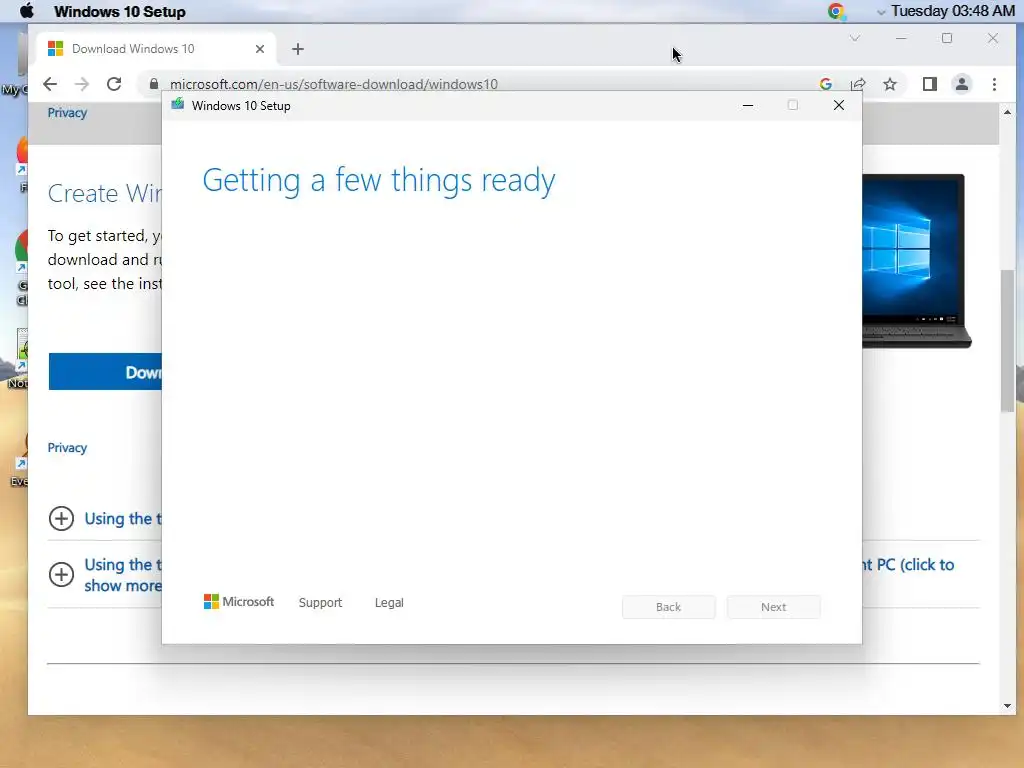Open the Windows 10 Setup menu bar item
Viewport: 1024px width, 768px height.
[120, 12]
